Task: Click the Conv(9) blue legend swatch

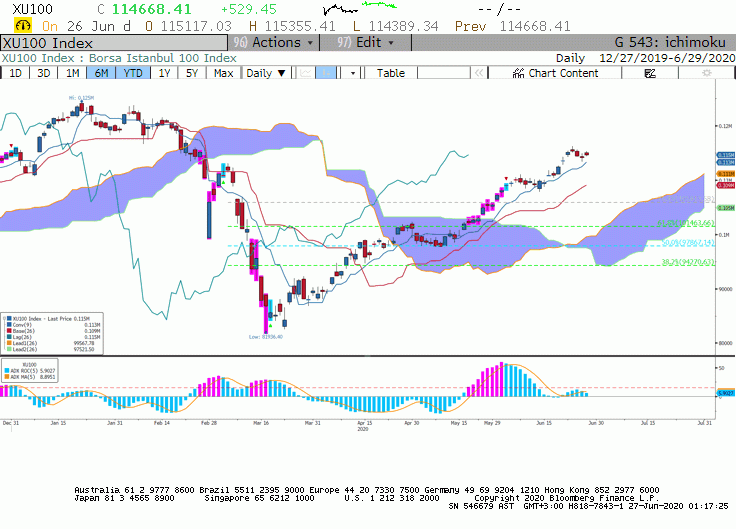Action: pos(9,325)
